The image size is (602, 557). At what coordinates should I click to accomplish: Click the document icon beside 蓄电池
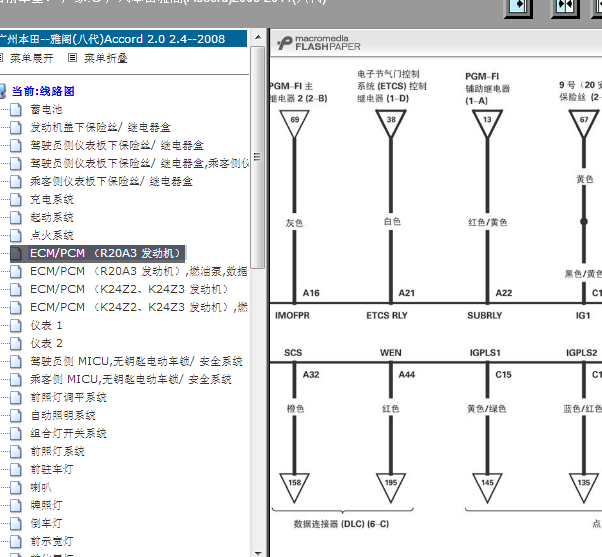pos(16,109)
